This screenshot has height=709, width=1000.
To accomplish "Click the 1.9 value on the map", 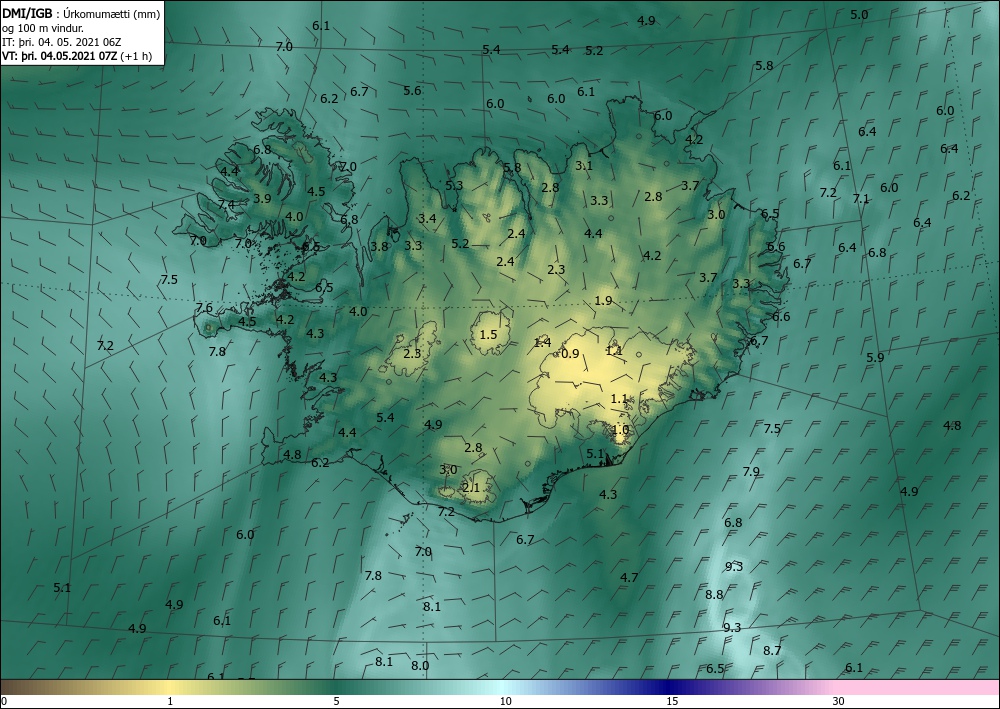I will (603, 301).
